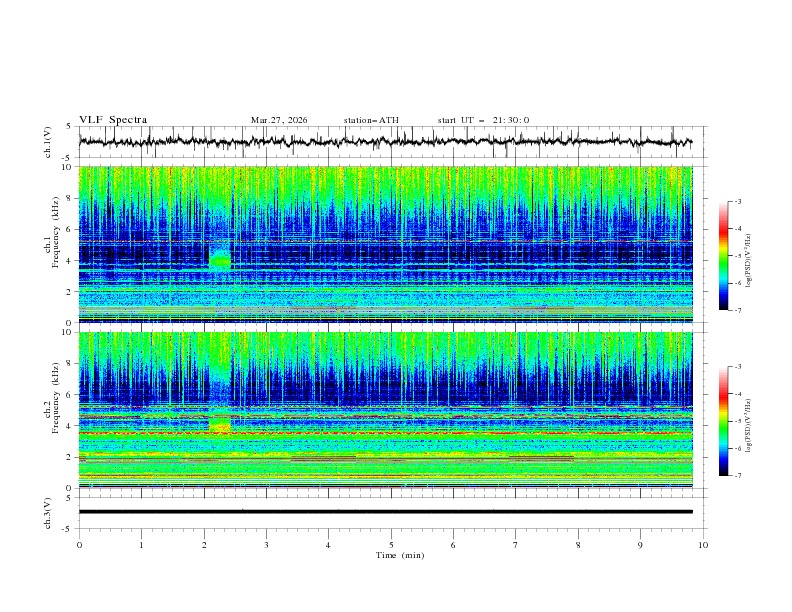Click the "start UT = 21:30:0" header text
The width and height of the screenshot is (792, 612).
[x=483, y=120]
